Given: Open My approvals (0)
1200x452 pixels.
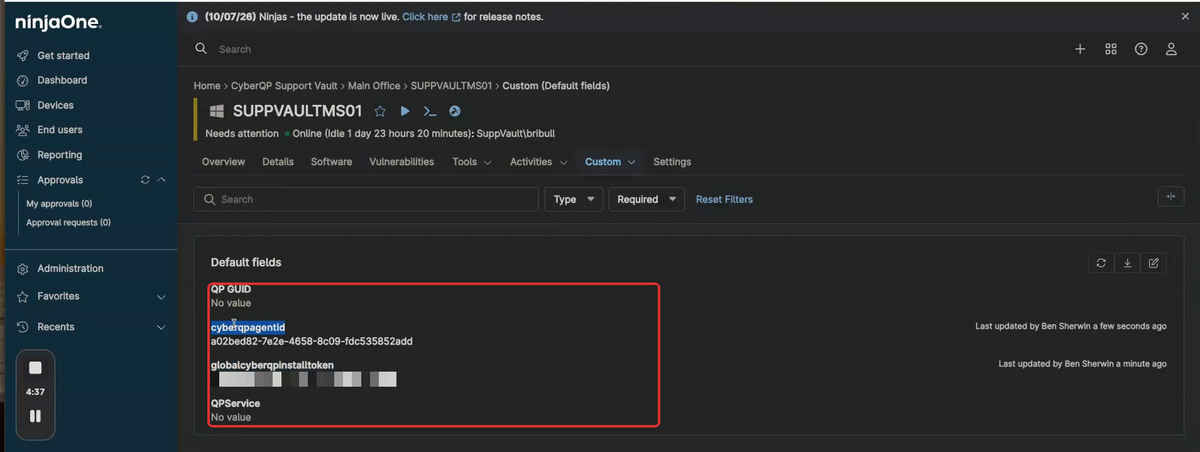Looking at the screenshot, I should 59,203.
